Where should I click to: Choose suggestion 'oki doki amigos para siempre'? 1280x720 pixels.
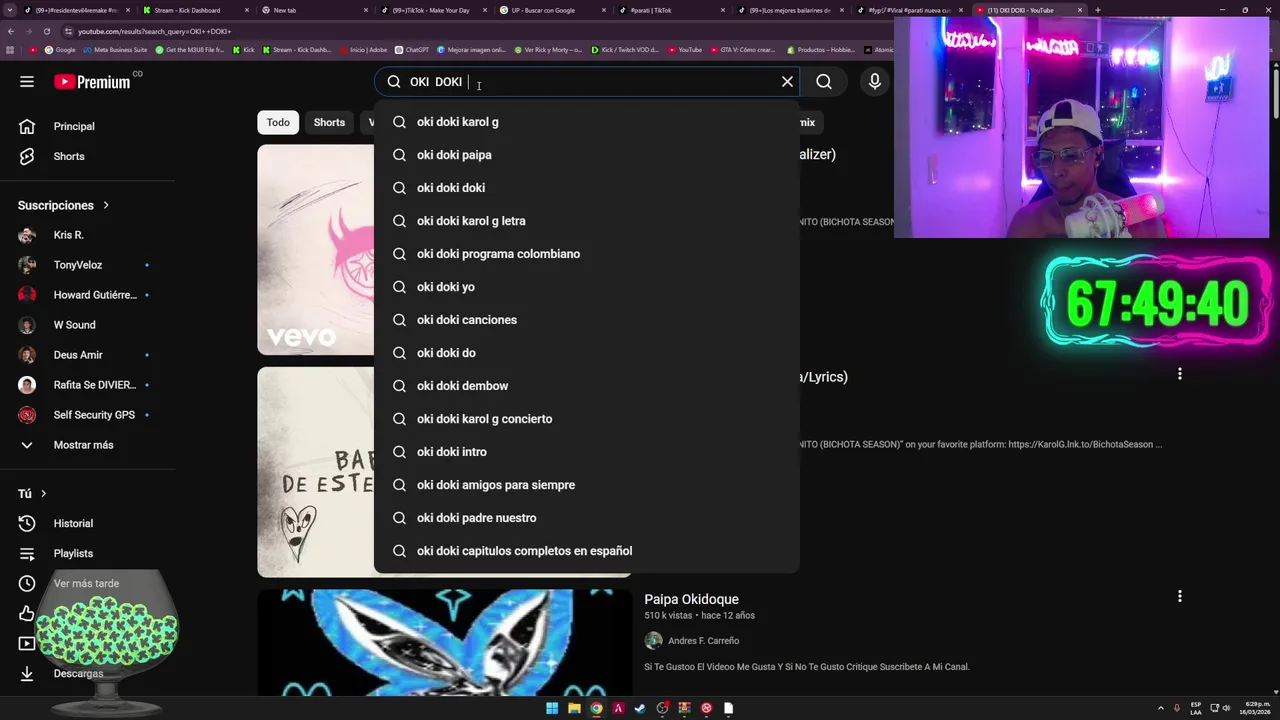pos(587,485)
